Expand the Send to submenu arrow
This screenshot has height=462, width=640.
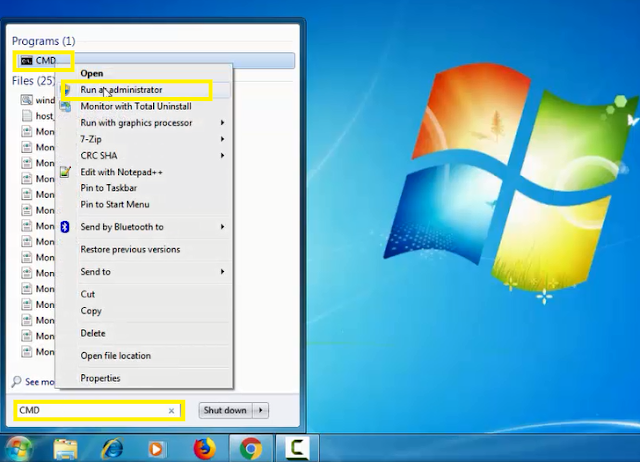[x=222, y=271]
